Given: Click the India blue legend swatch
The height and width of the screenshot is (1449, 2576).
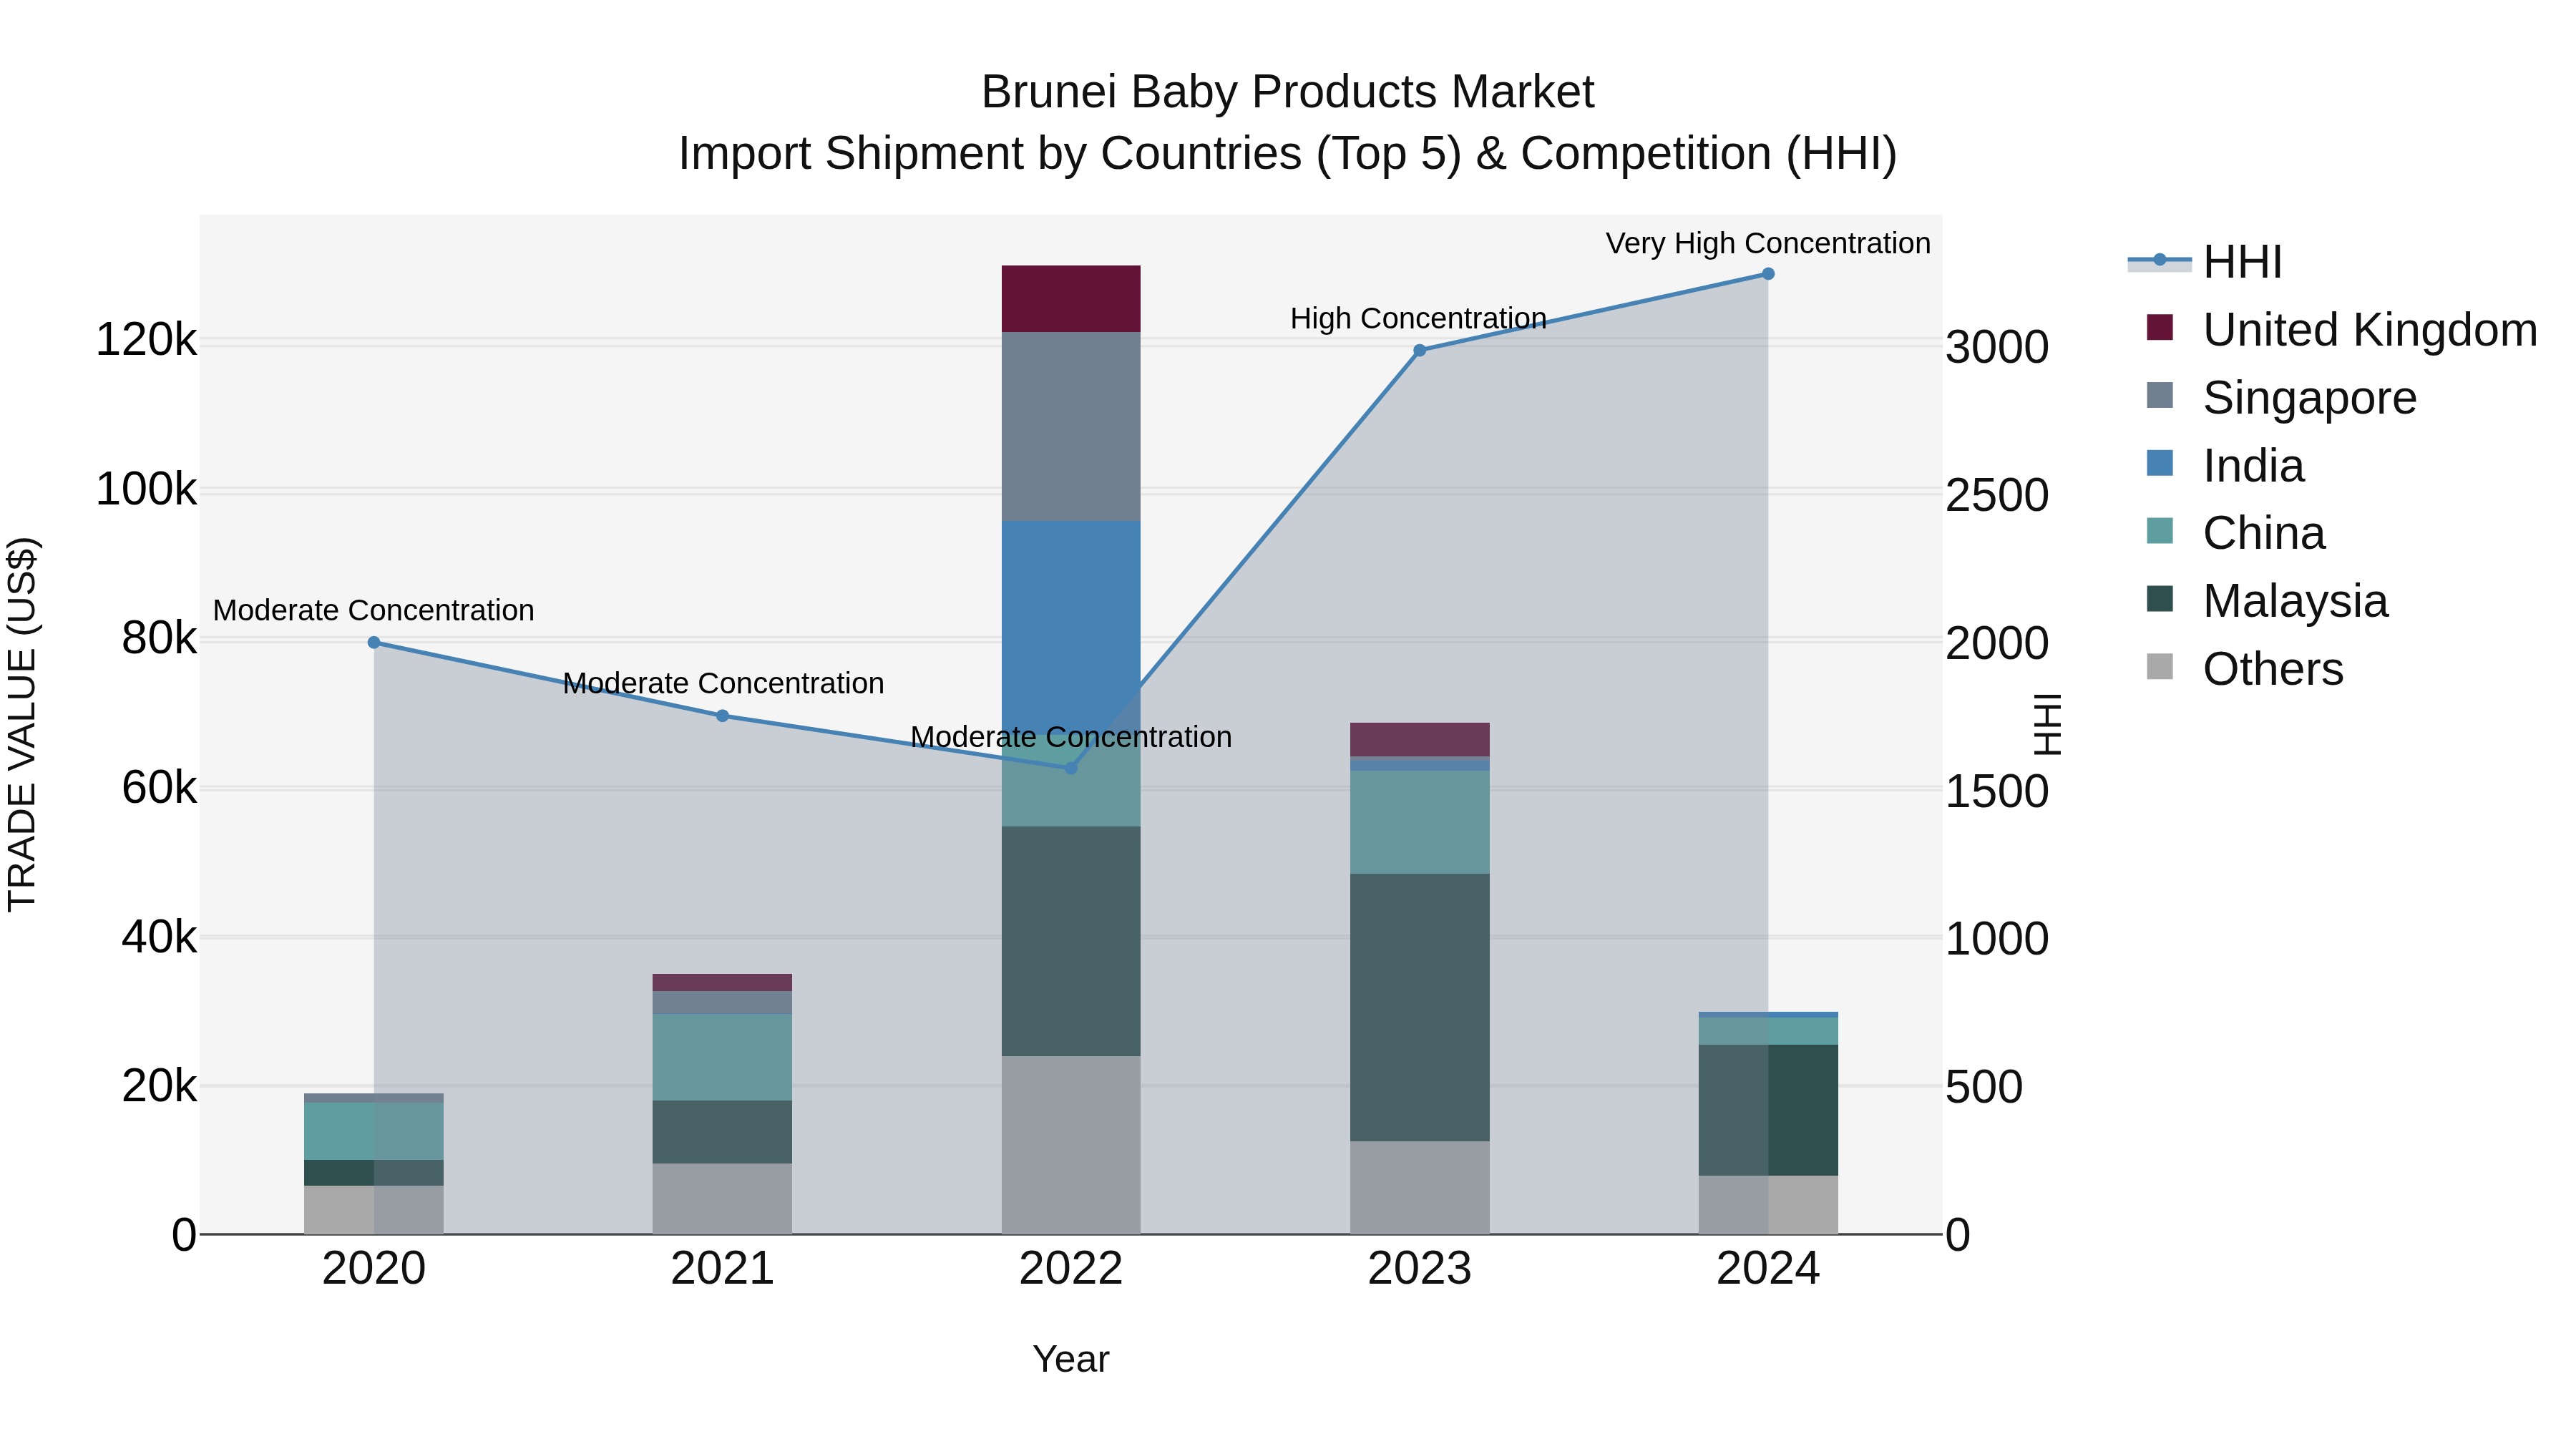Looking at the screenshot, I should (2160, 463).
